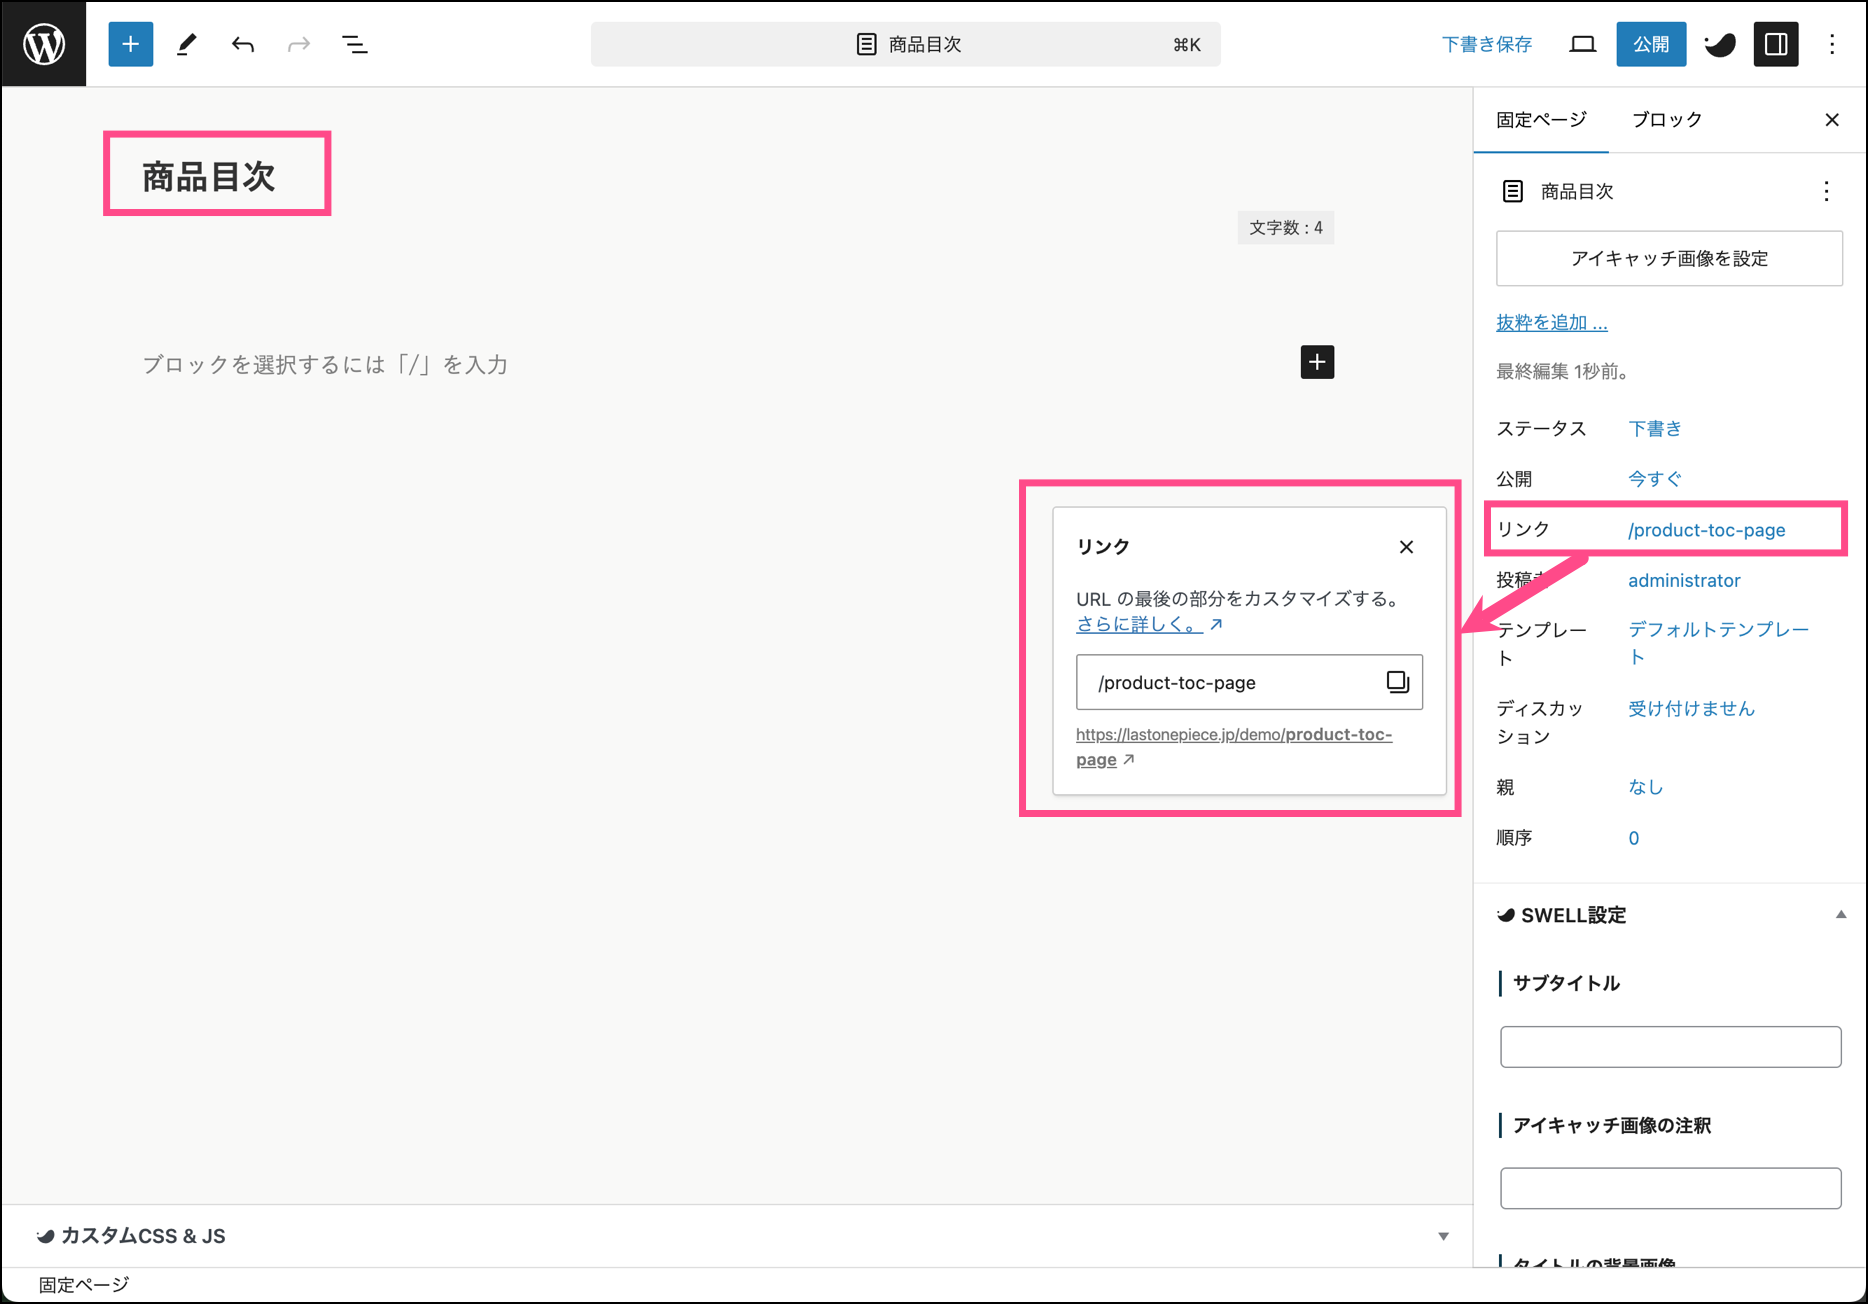Image resolution: width=1868 pixels, height=1304 pixels.
Task: Click the 下書き保存 link
Action: tap(1487, 44)
